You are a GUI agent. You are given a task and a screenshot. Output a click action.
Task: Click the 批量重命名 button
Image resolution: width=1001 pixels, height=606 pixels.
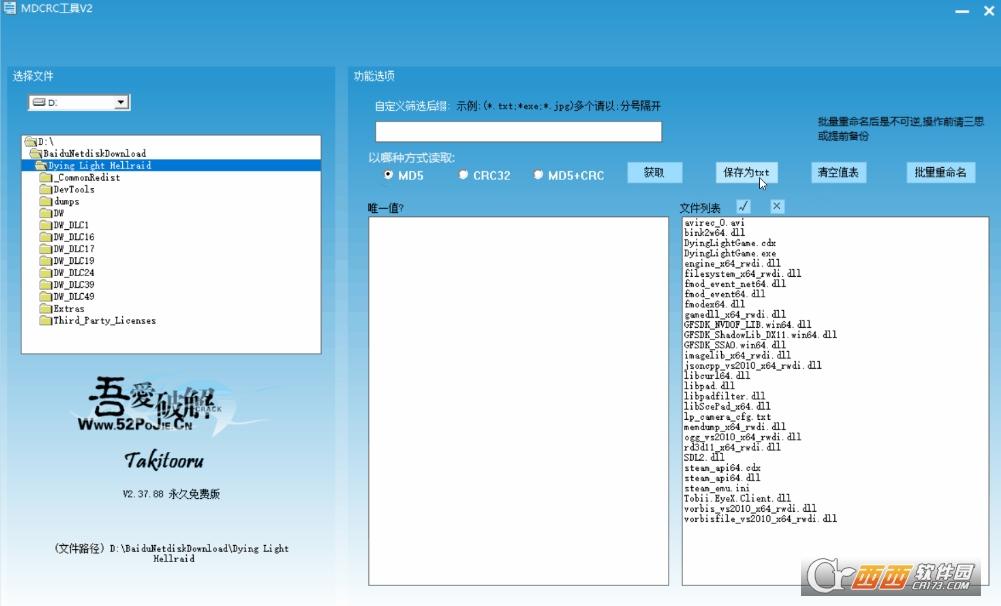[x=940, y=172]
